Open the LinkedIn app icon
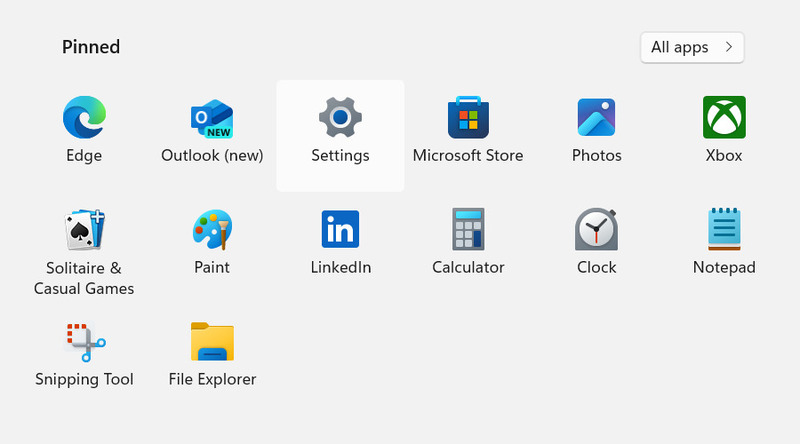Image resolution: width=800 pixels, height=444 pixels. click(340, 229)
